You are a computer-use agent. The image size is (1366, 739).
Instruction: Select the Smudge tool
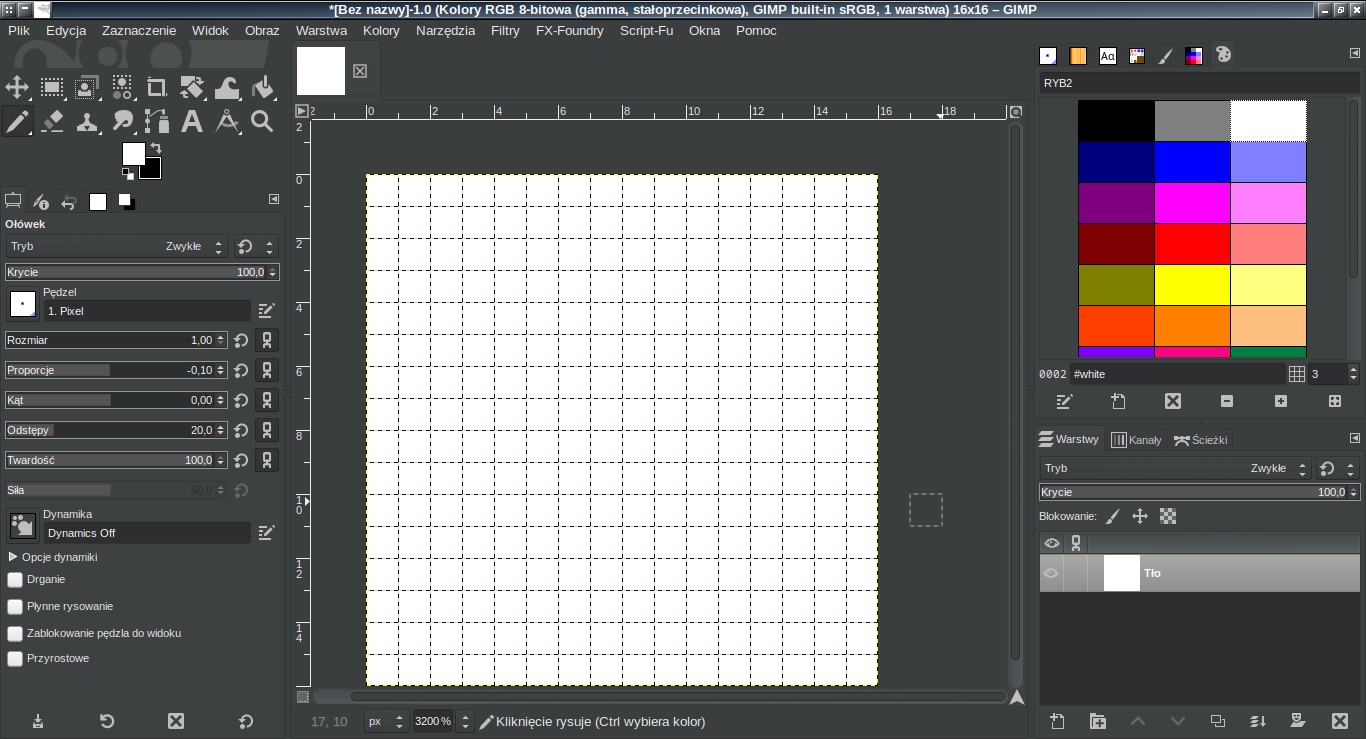[122, 122]
